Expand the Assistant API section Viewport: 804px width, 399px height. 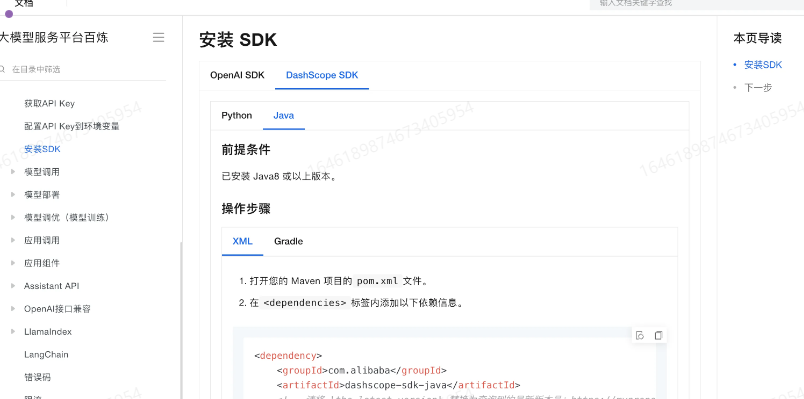(x=13, y=286)
